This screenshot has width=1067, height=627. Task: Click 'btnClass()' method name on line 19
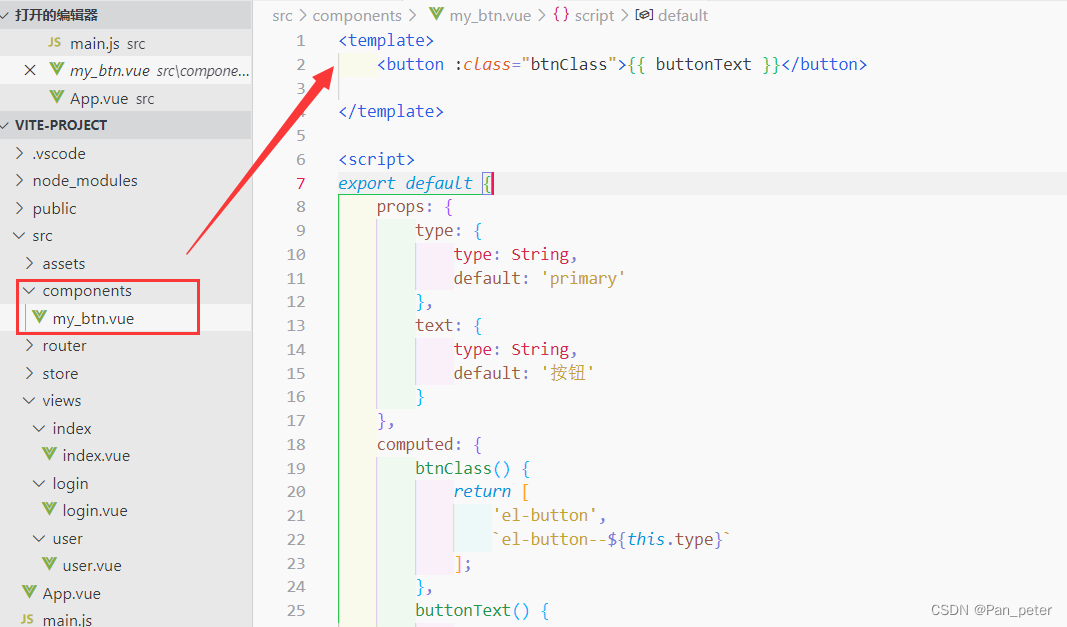tap(463, 468)
